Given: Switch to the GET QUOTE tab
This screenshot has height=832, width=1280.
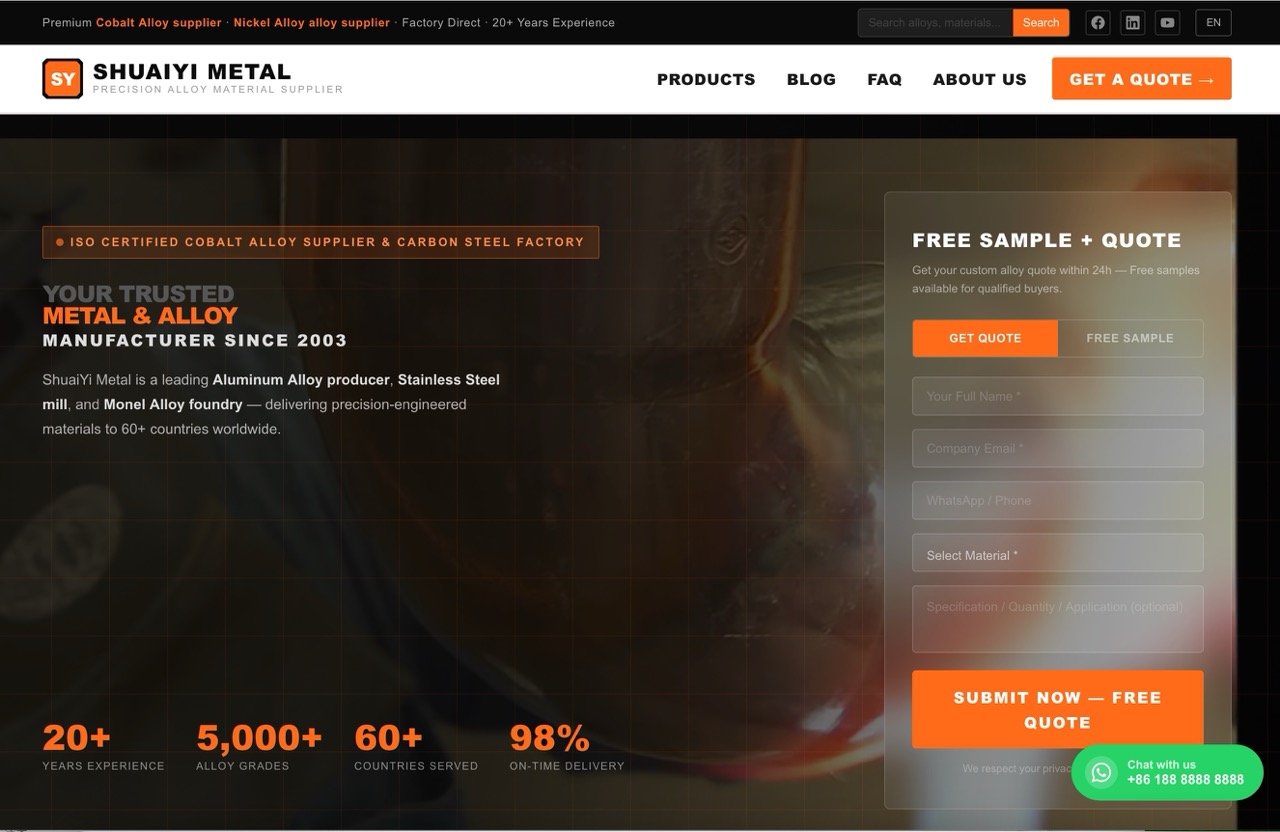Looking at the screenshot, I should click(985, 338).
